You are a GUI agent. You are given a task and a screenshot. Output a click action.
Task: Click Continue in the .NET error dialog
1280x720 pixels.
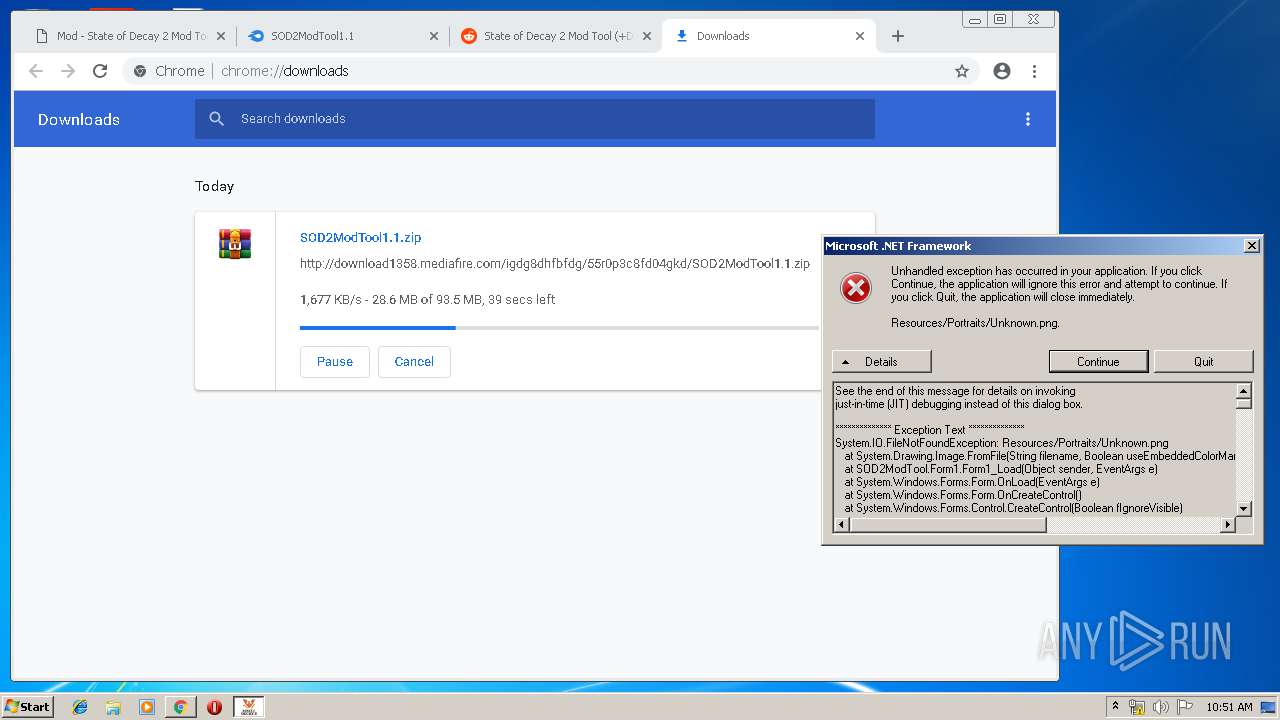tap(1098, 362)
